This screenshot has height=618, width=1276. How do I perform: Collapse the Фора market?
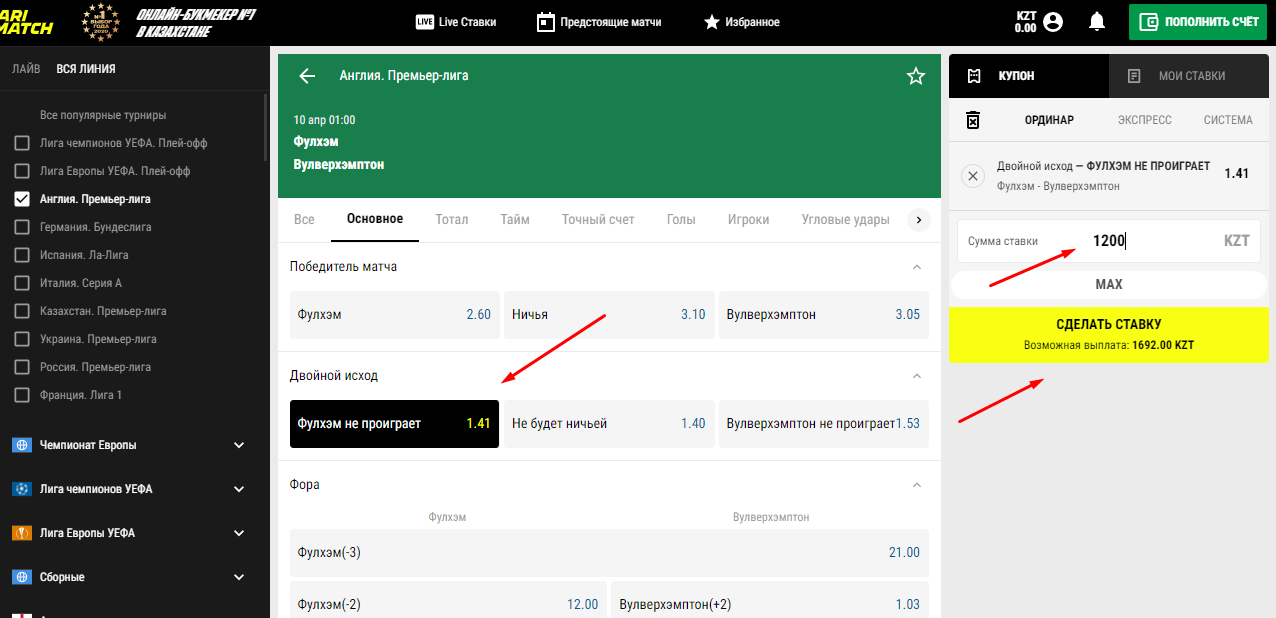click(x=917, y=485)
